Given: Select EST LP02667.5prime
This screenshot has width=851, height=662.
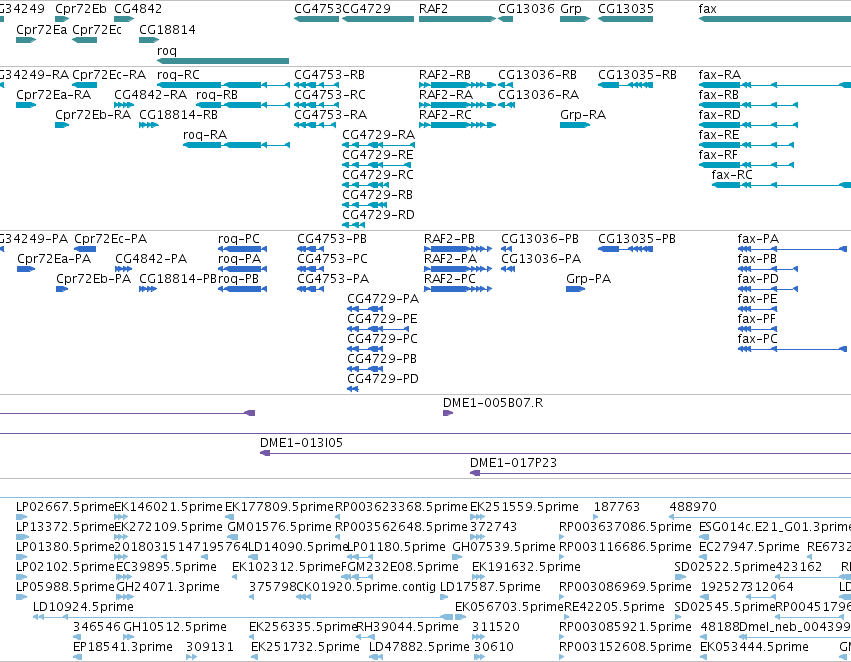Looking at the screenshot, I should 22,517.
